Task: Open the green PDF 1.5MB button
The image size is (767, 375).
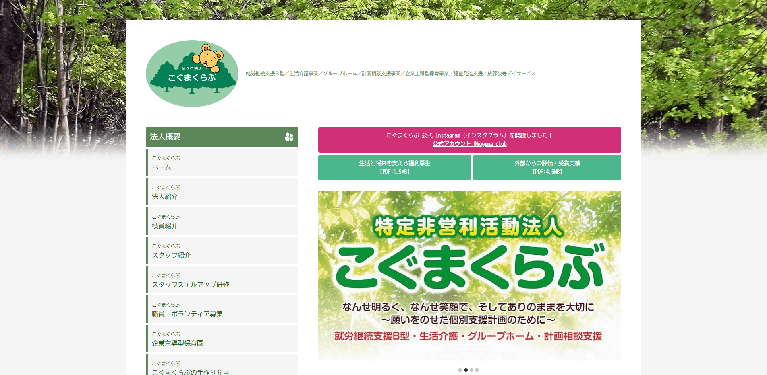Action: 394,167
